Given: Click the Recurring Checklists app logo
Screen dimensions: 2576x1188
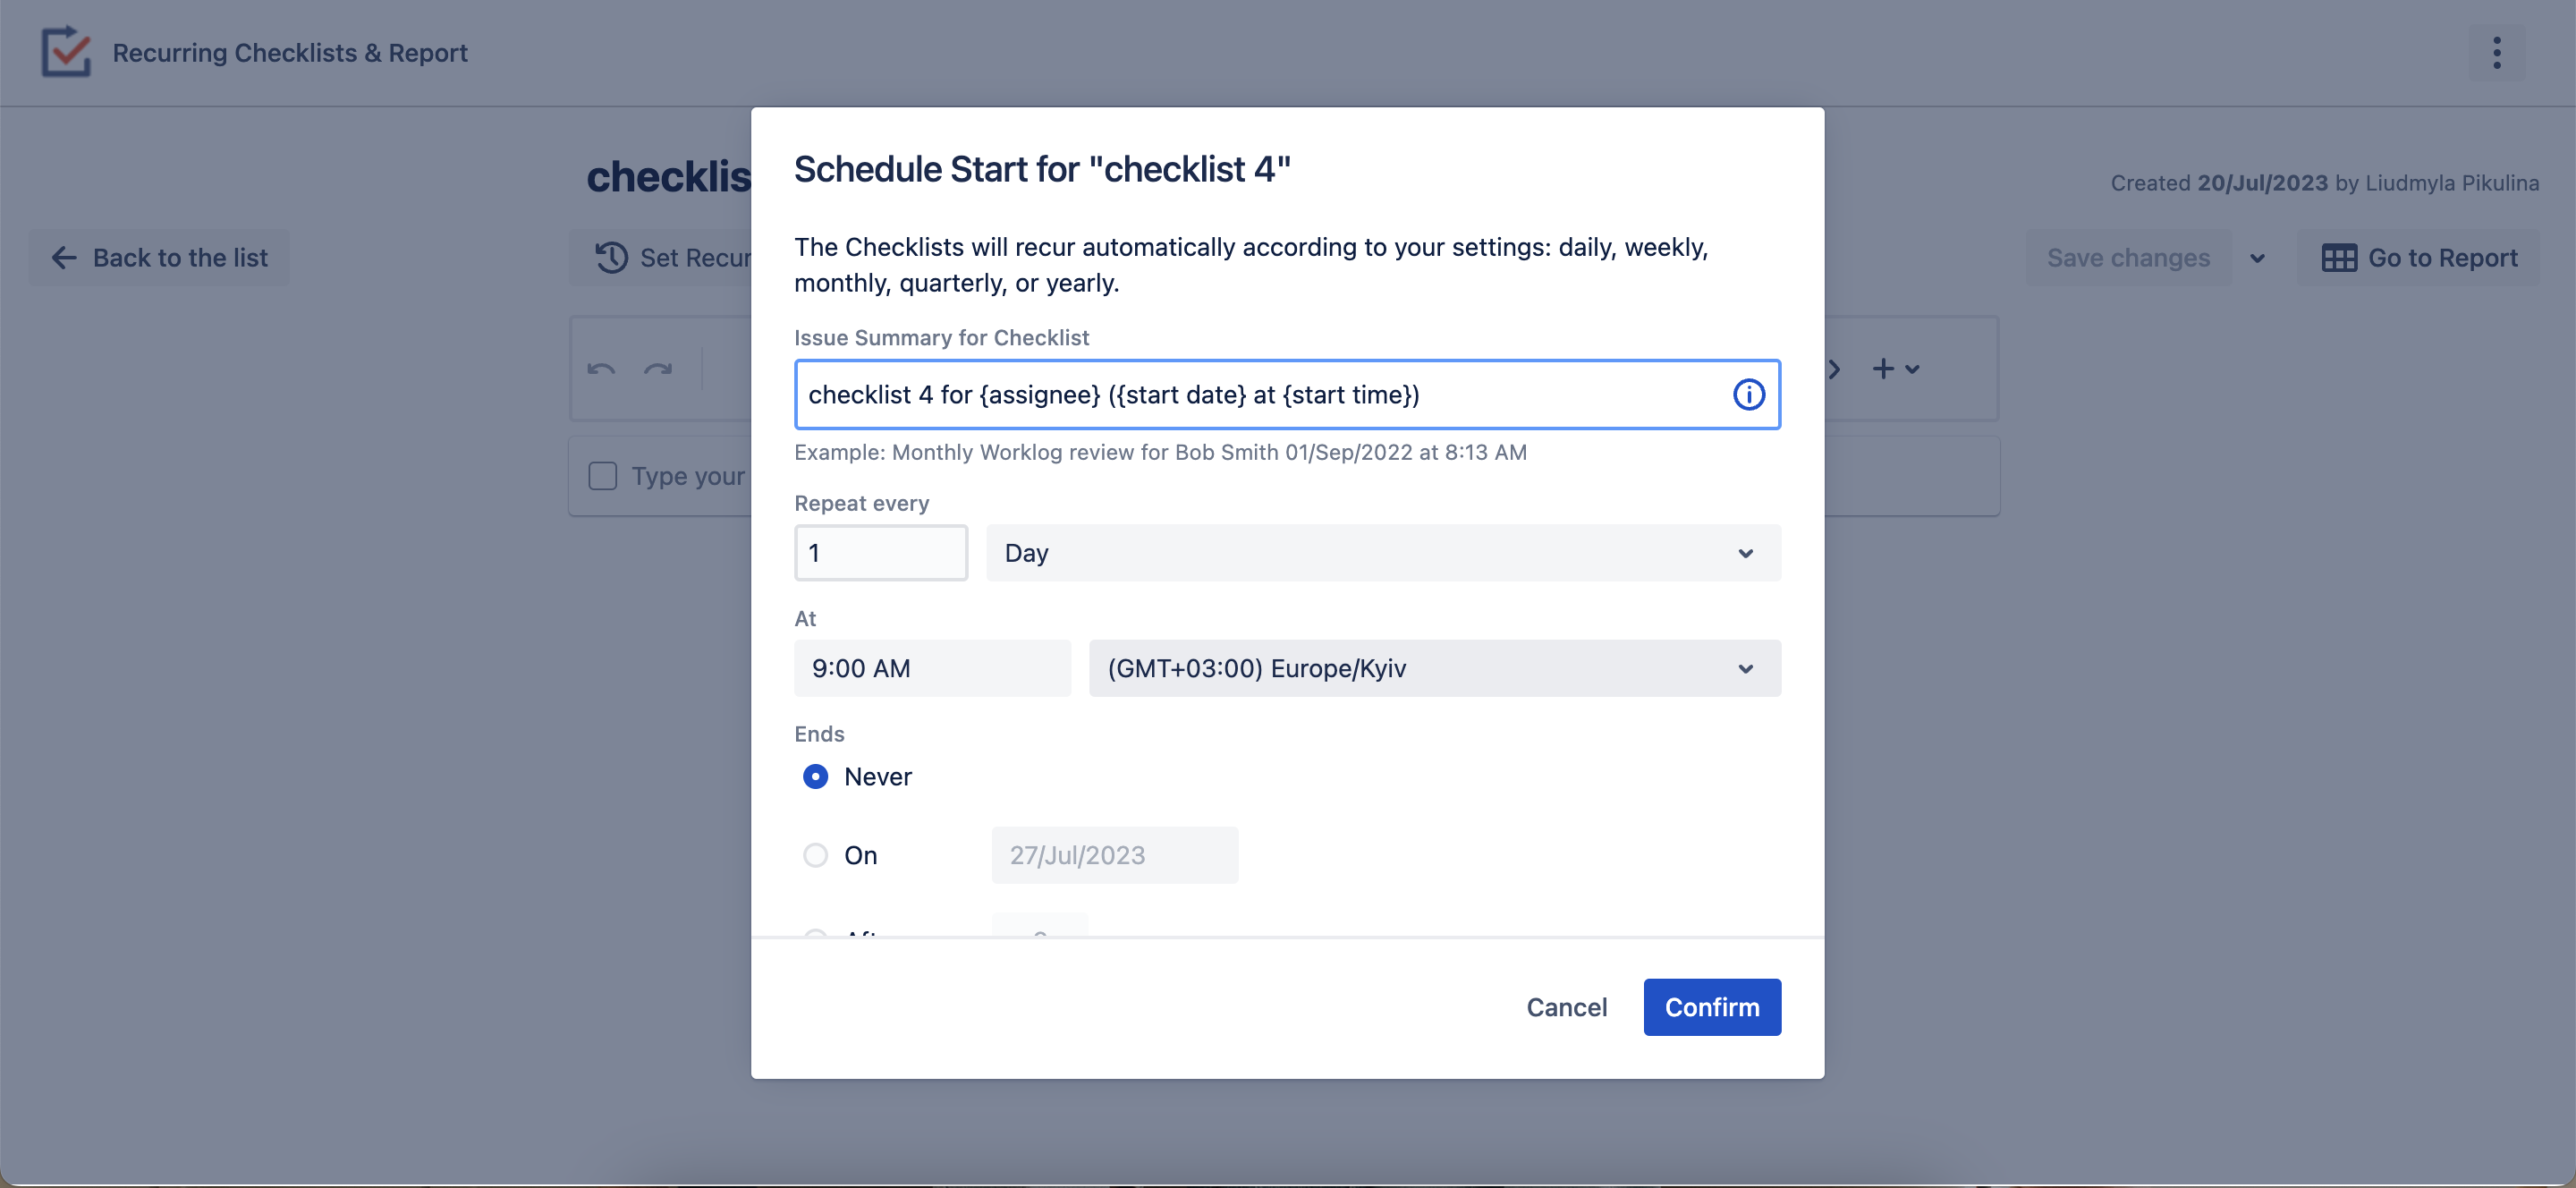Looking at the screenshot, I should [66, 52].
